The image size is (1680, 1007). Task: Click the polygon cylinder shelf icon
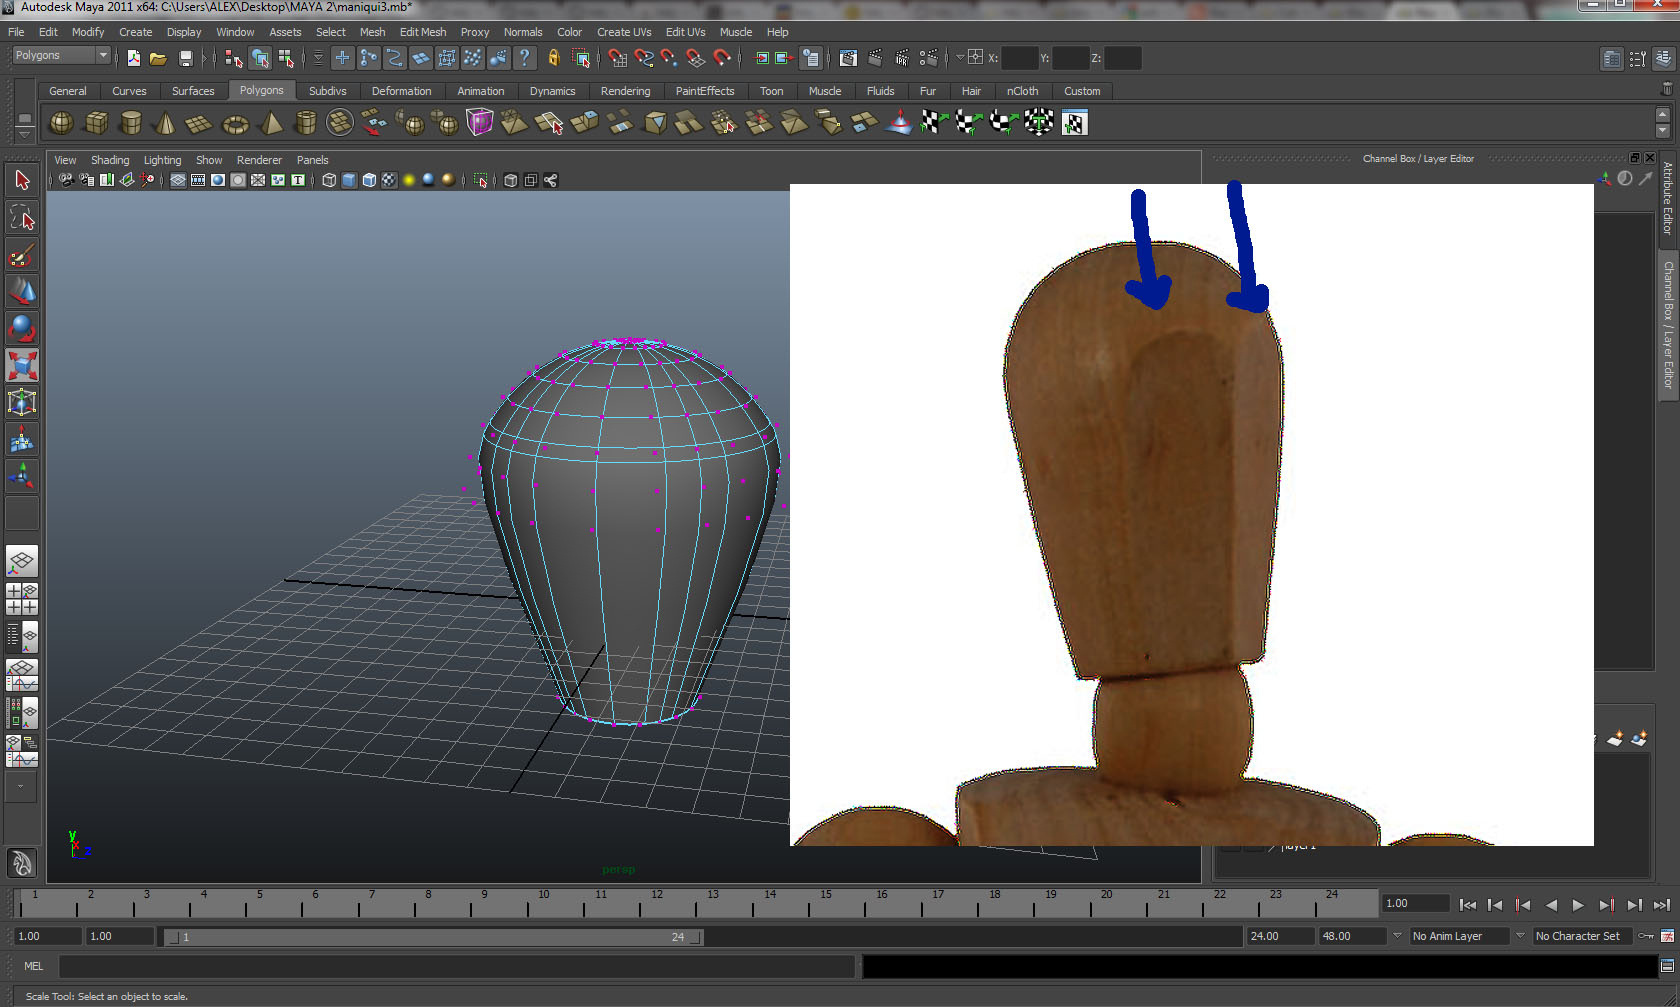click(130, 123)
